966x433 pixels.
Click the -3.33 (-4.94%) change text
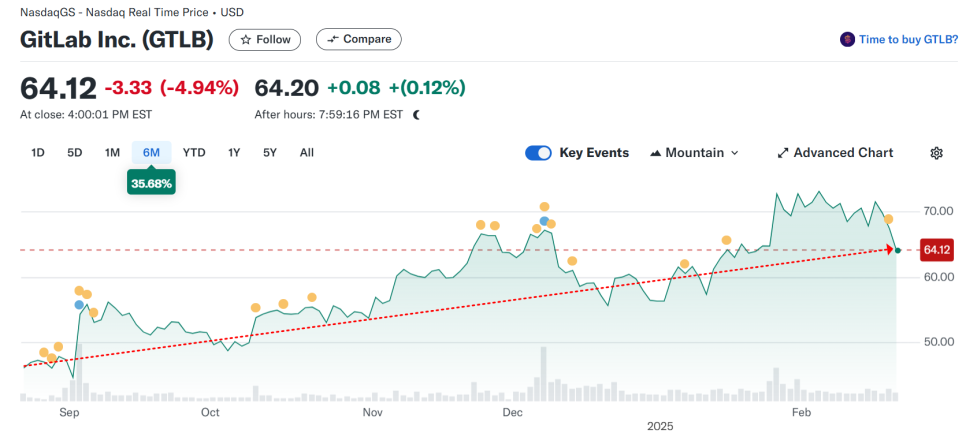point(171,88)
